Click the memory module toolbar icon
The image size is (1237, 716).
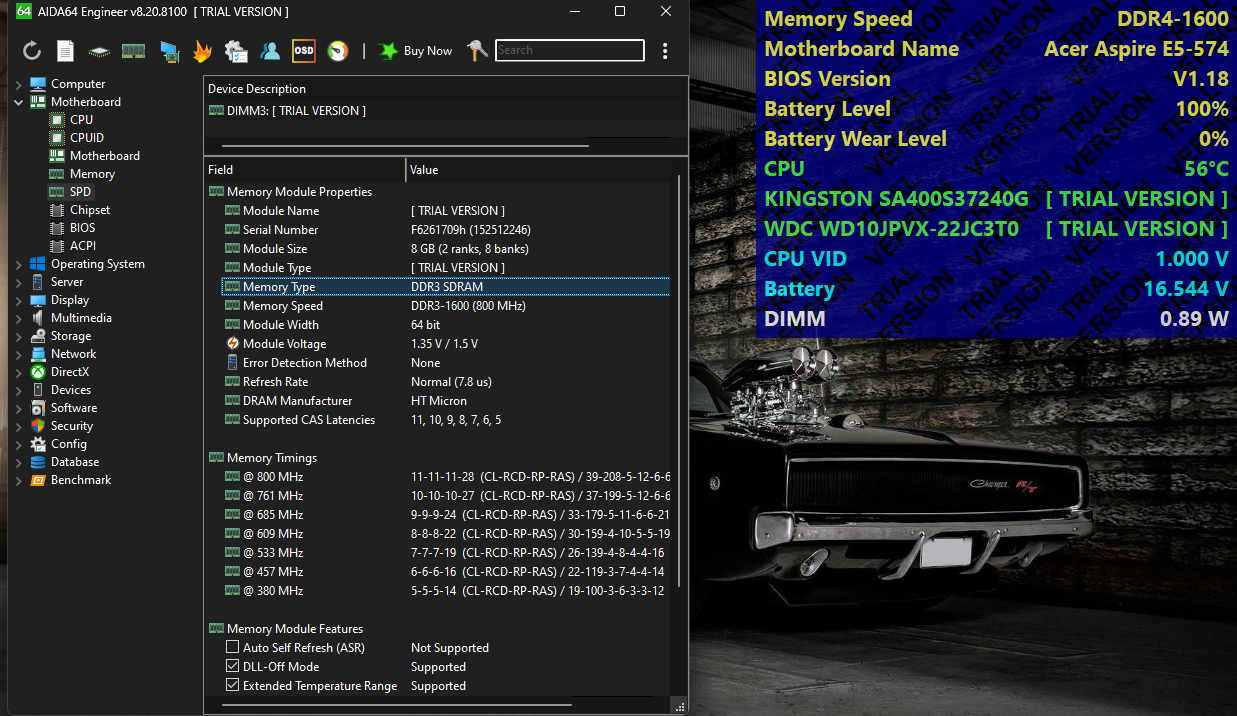[x=133, y=51]
